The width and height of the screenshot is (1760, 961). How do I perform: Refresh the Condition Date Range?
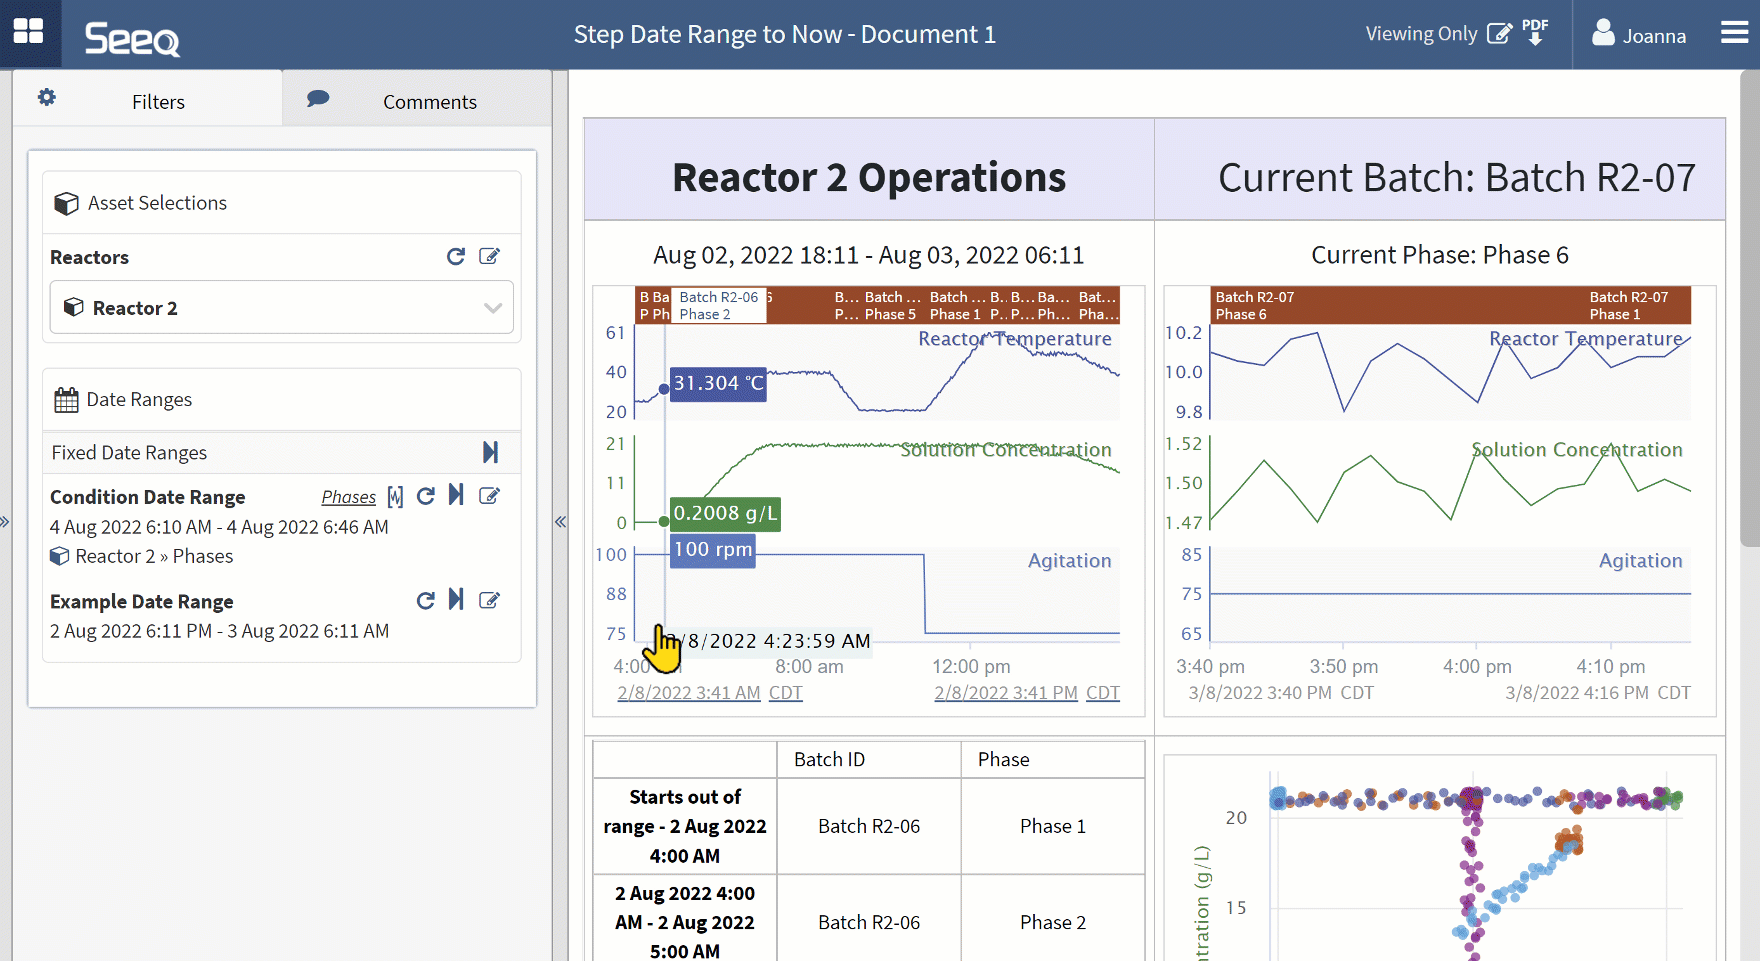[426, 497]
